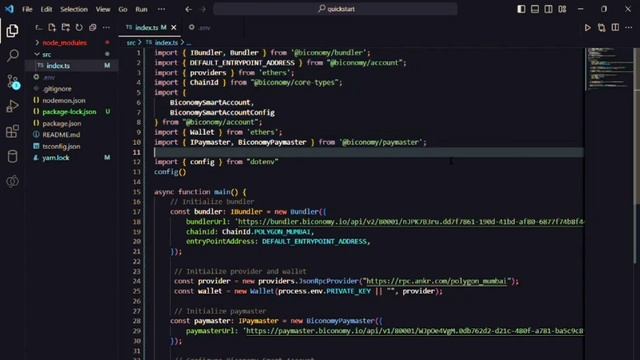The image size is (640, 360).
Task: Open editor more actions ellipsis
Action: pos(629,27)
